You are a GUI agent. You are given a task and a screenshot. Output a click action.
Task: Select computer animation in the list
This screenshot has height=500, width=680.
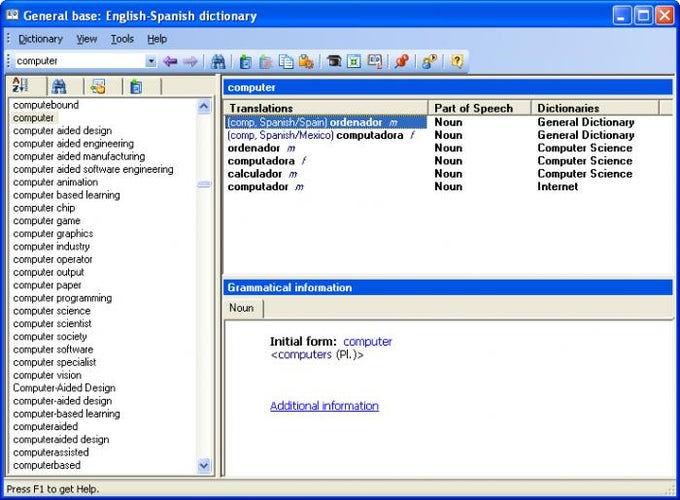tap(56, 182)
